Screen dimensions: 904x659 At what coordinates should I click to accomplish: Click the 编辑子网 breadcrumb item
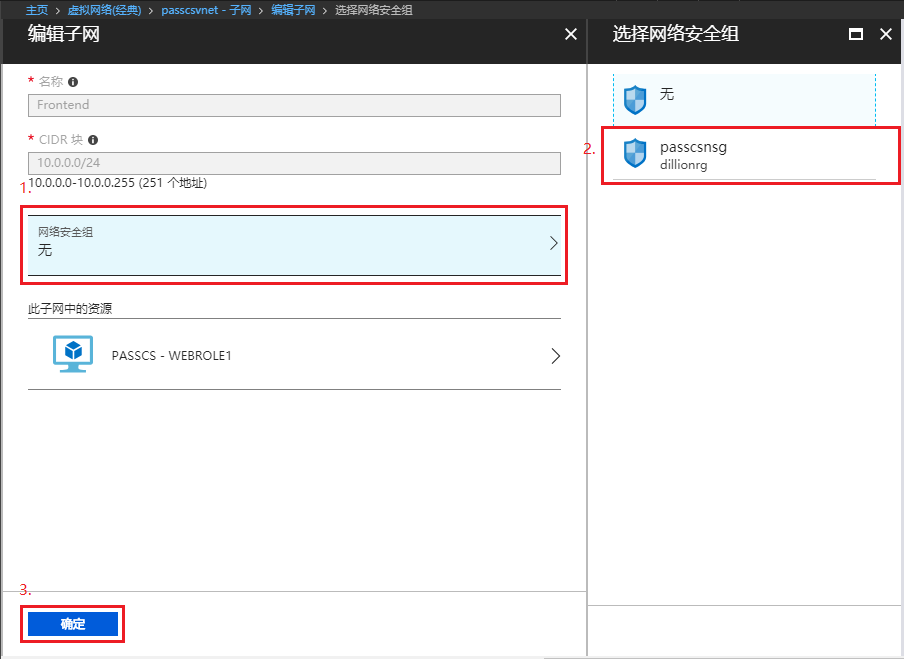293,10
